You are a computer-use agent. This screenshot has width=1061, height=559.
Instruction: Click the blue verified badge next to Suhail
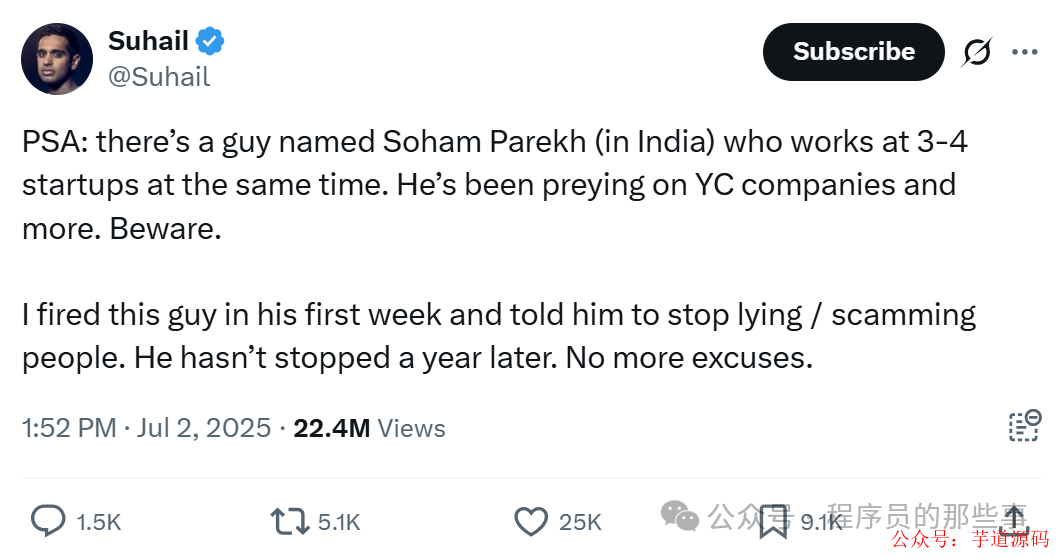(210, 41)
